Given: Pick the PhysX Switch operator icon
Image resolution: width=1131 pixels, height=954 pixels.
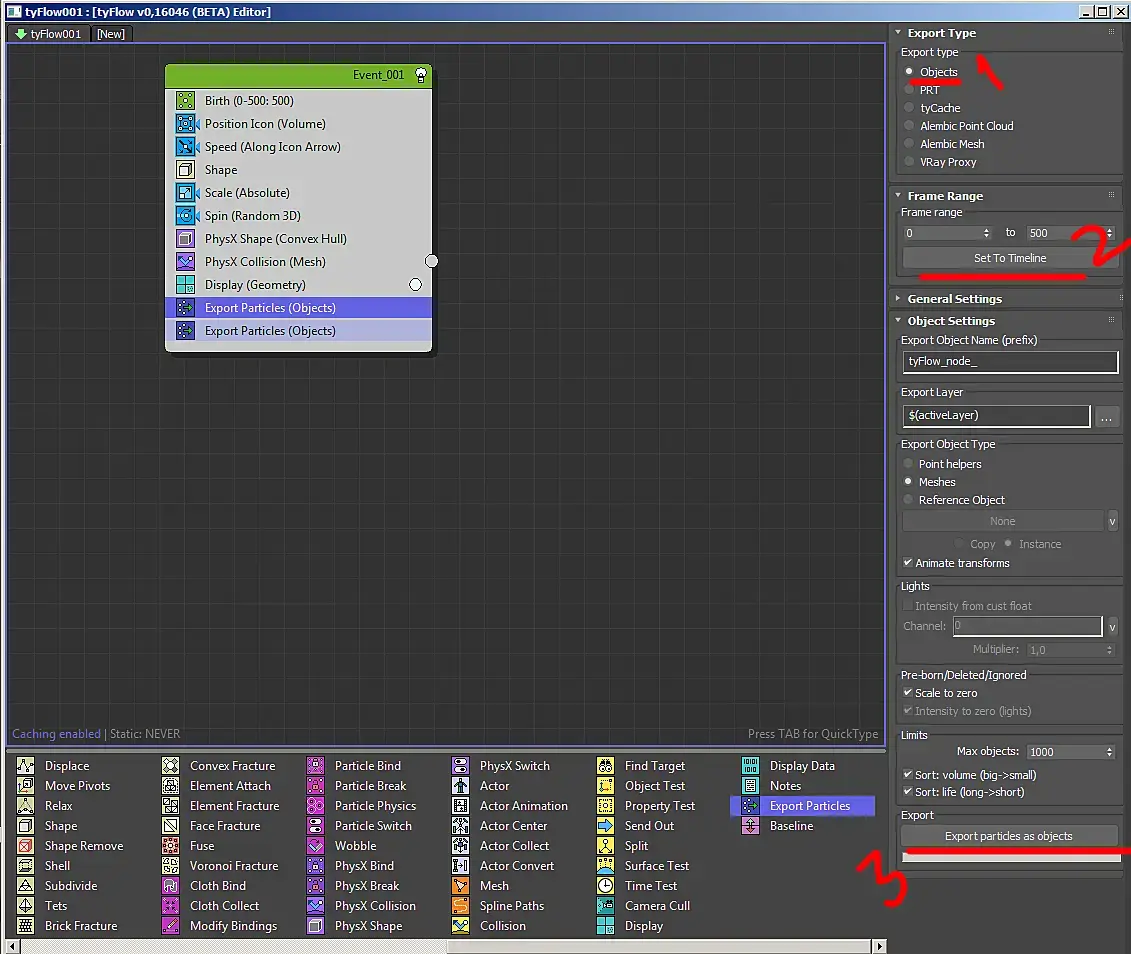Looking at the screenshot, I should (x=460, y=766).
